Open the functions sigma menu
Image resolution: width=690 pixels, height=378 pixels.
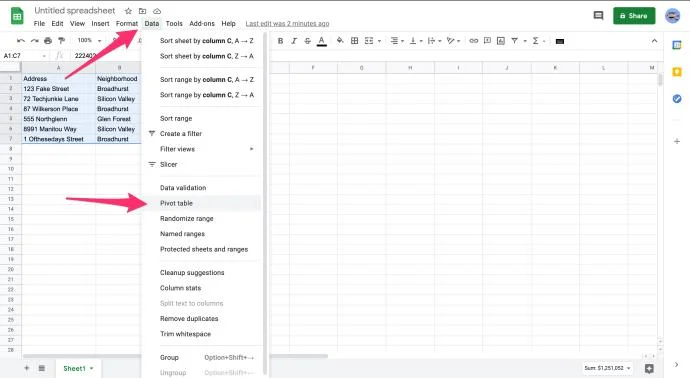pyautogui.click(x=536, y=41)
